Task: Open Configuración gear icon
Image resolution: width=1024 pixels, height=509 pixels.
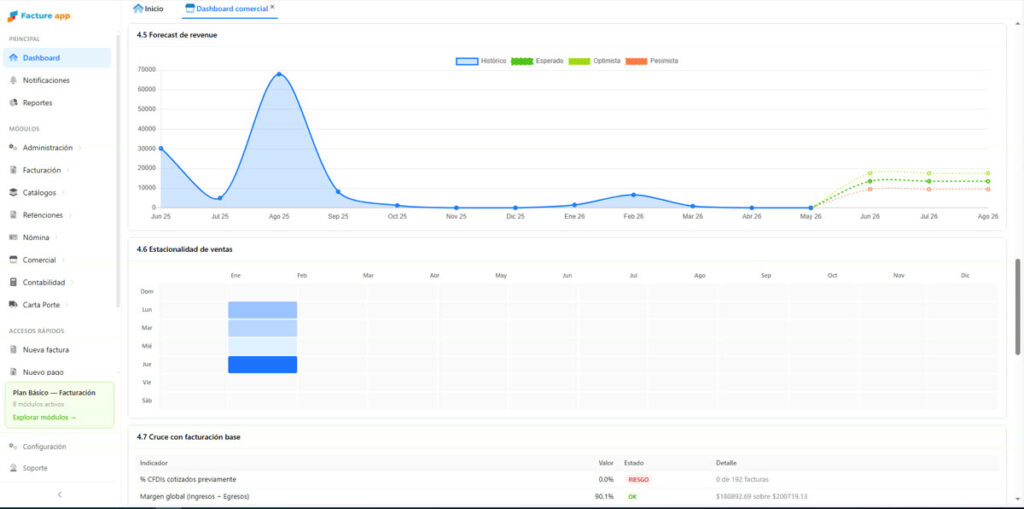Action: point(13,446)
